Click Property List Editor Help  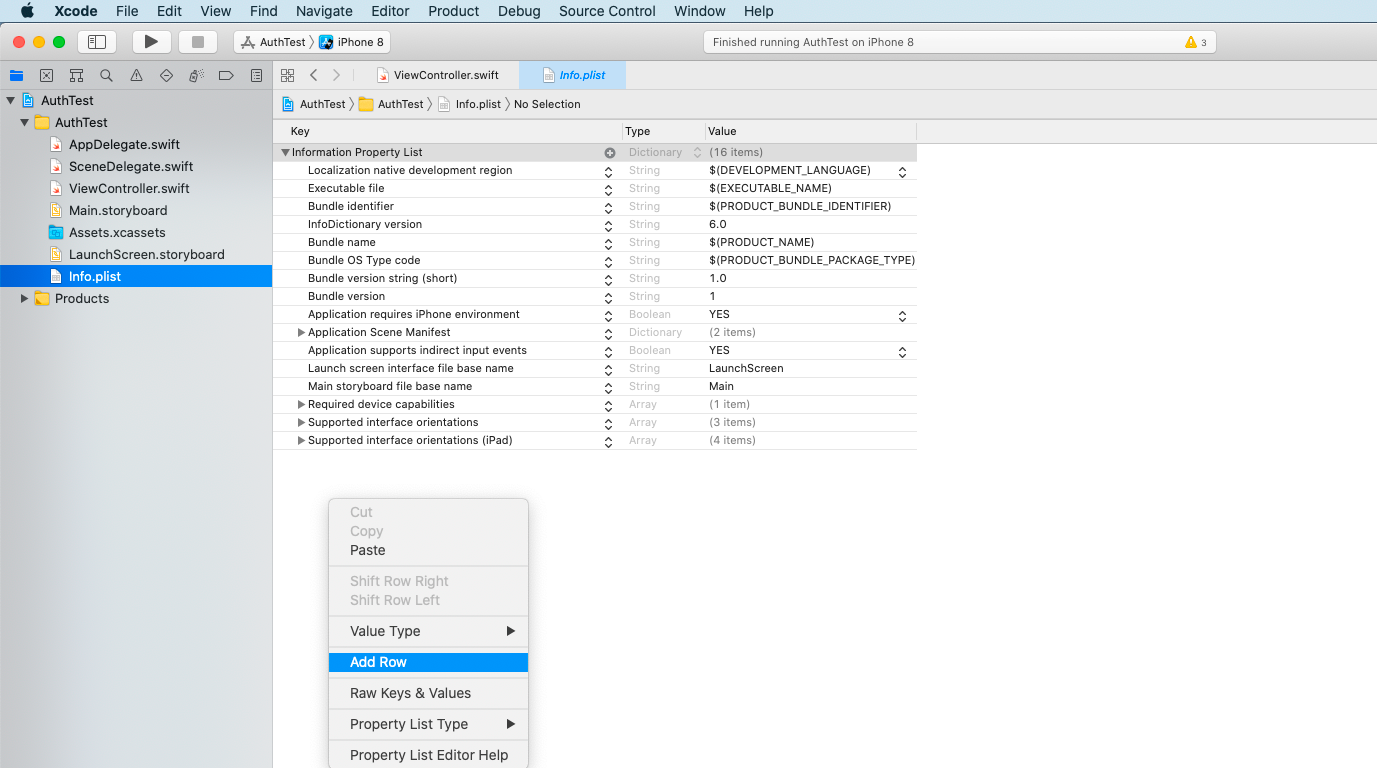click(x=428, y=755)
